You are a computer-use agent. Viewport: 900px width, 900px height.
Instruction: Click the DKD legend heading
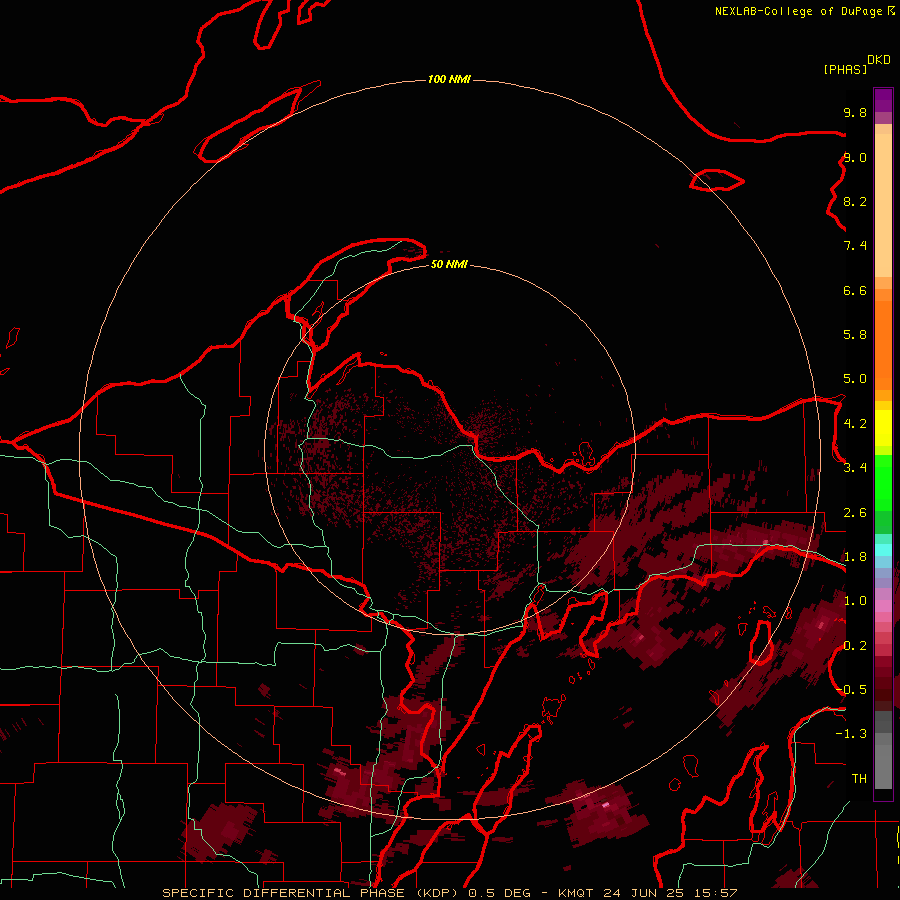879,60
